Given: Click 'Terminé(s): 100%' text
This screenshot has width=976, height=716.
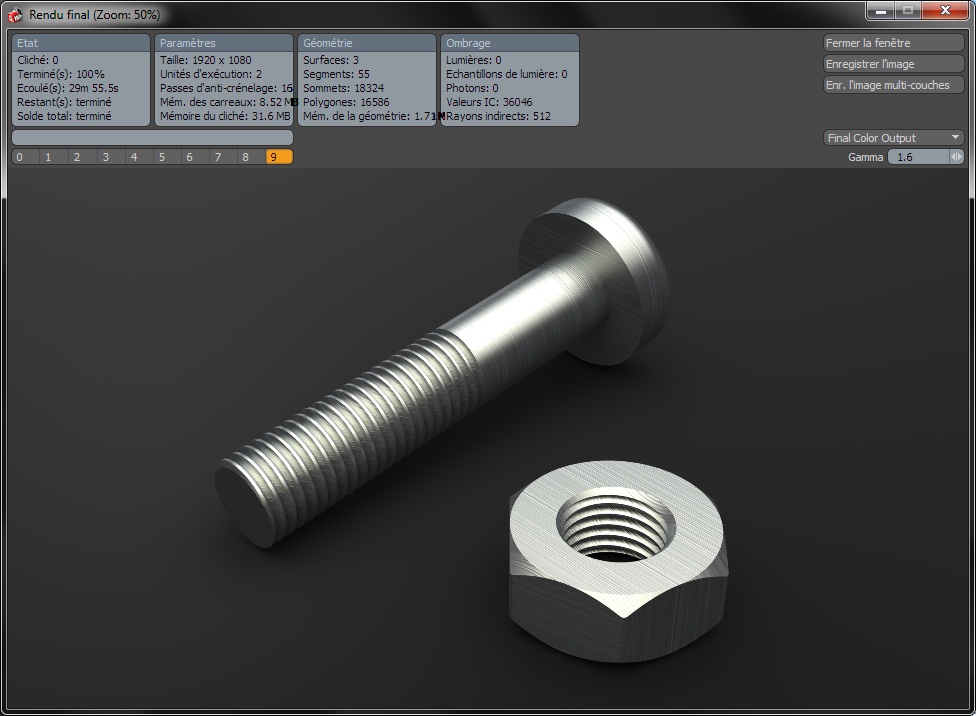Looking at the screenshot, I should [60, 74].
